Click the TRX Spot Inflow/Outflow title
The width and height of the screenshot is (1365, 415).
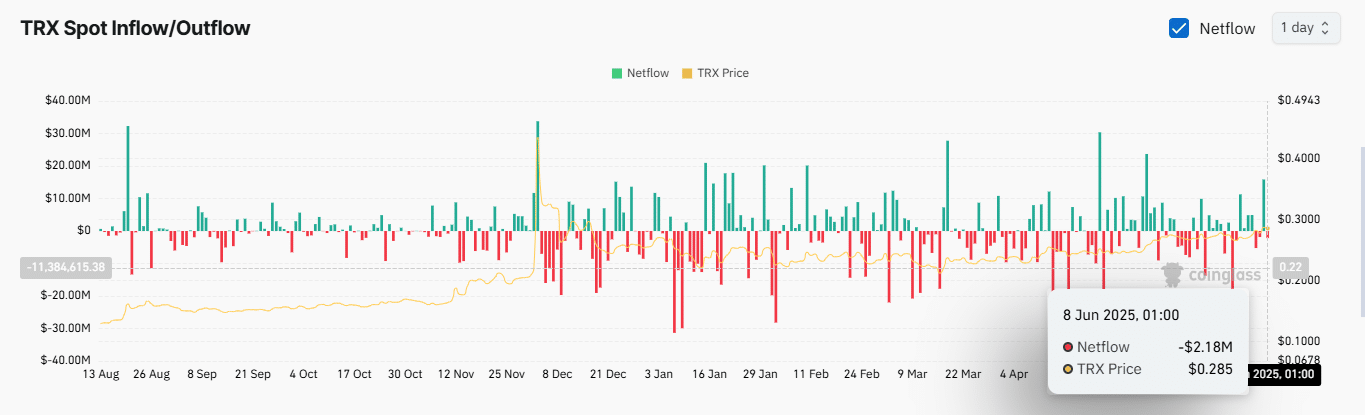(x=135, y=28)
